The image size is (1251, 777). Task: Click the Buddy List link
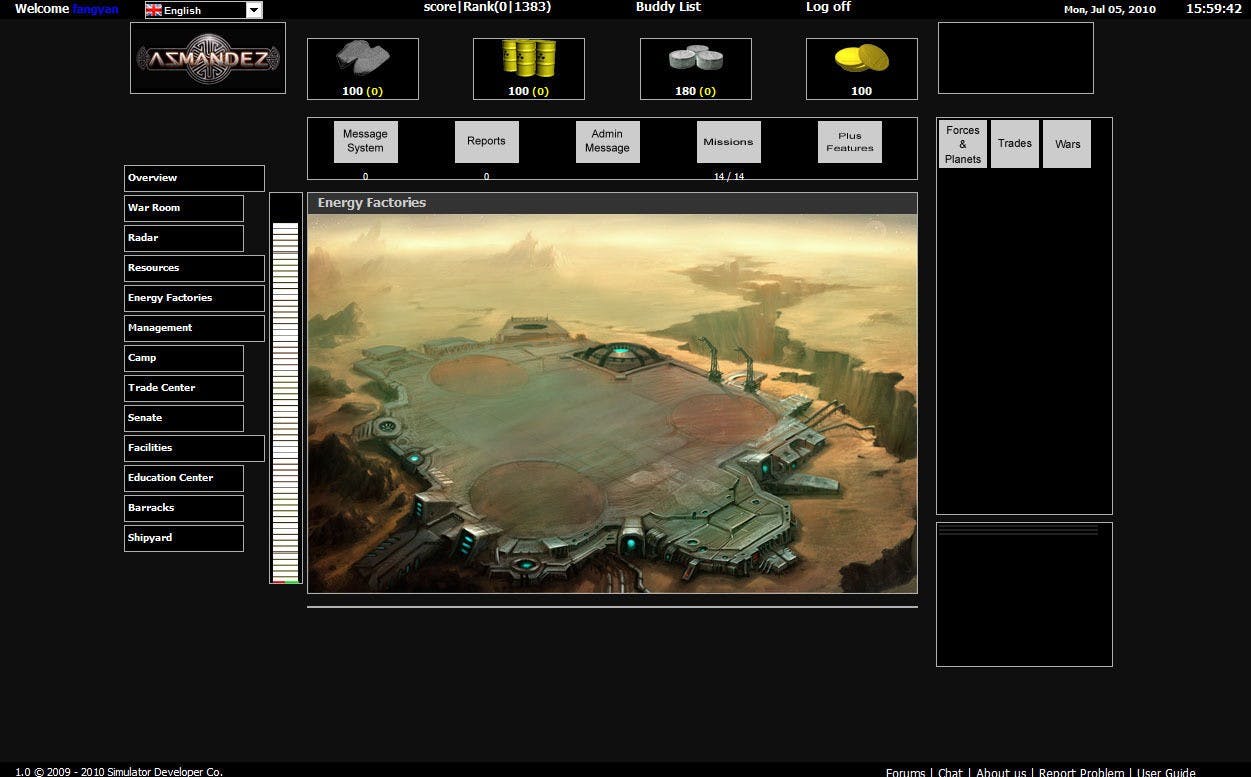tap(668, 7)
